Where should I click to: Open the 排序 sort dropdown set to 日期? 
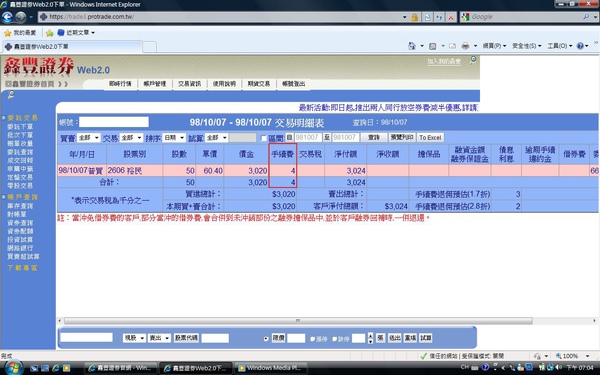pyautogui.click(x=174, y=138)
